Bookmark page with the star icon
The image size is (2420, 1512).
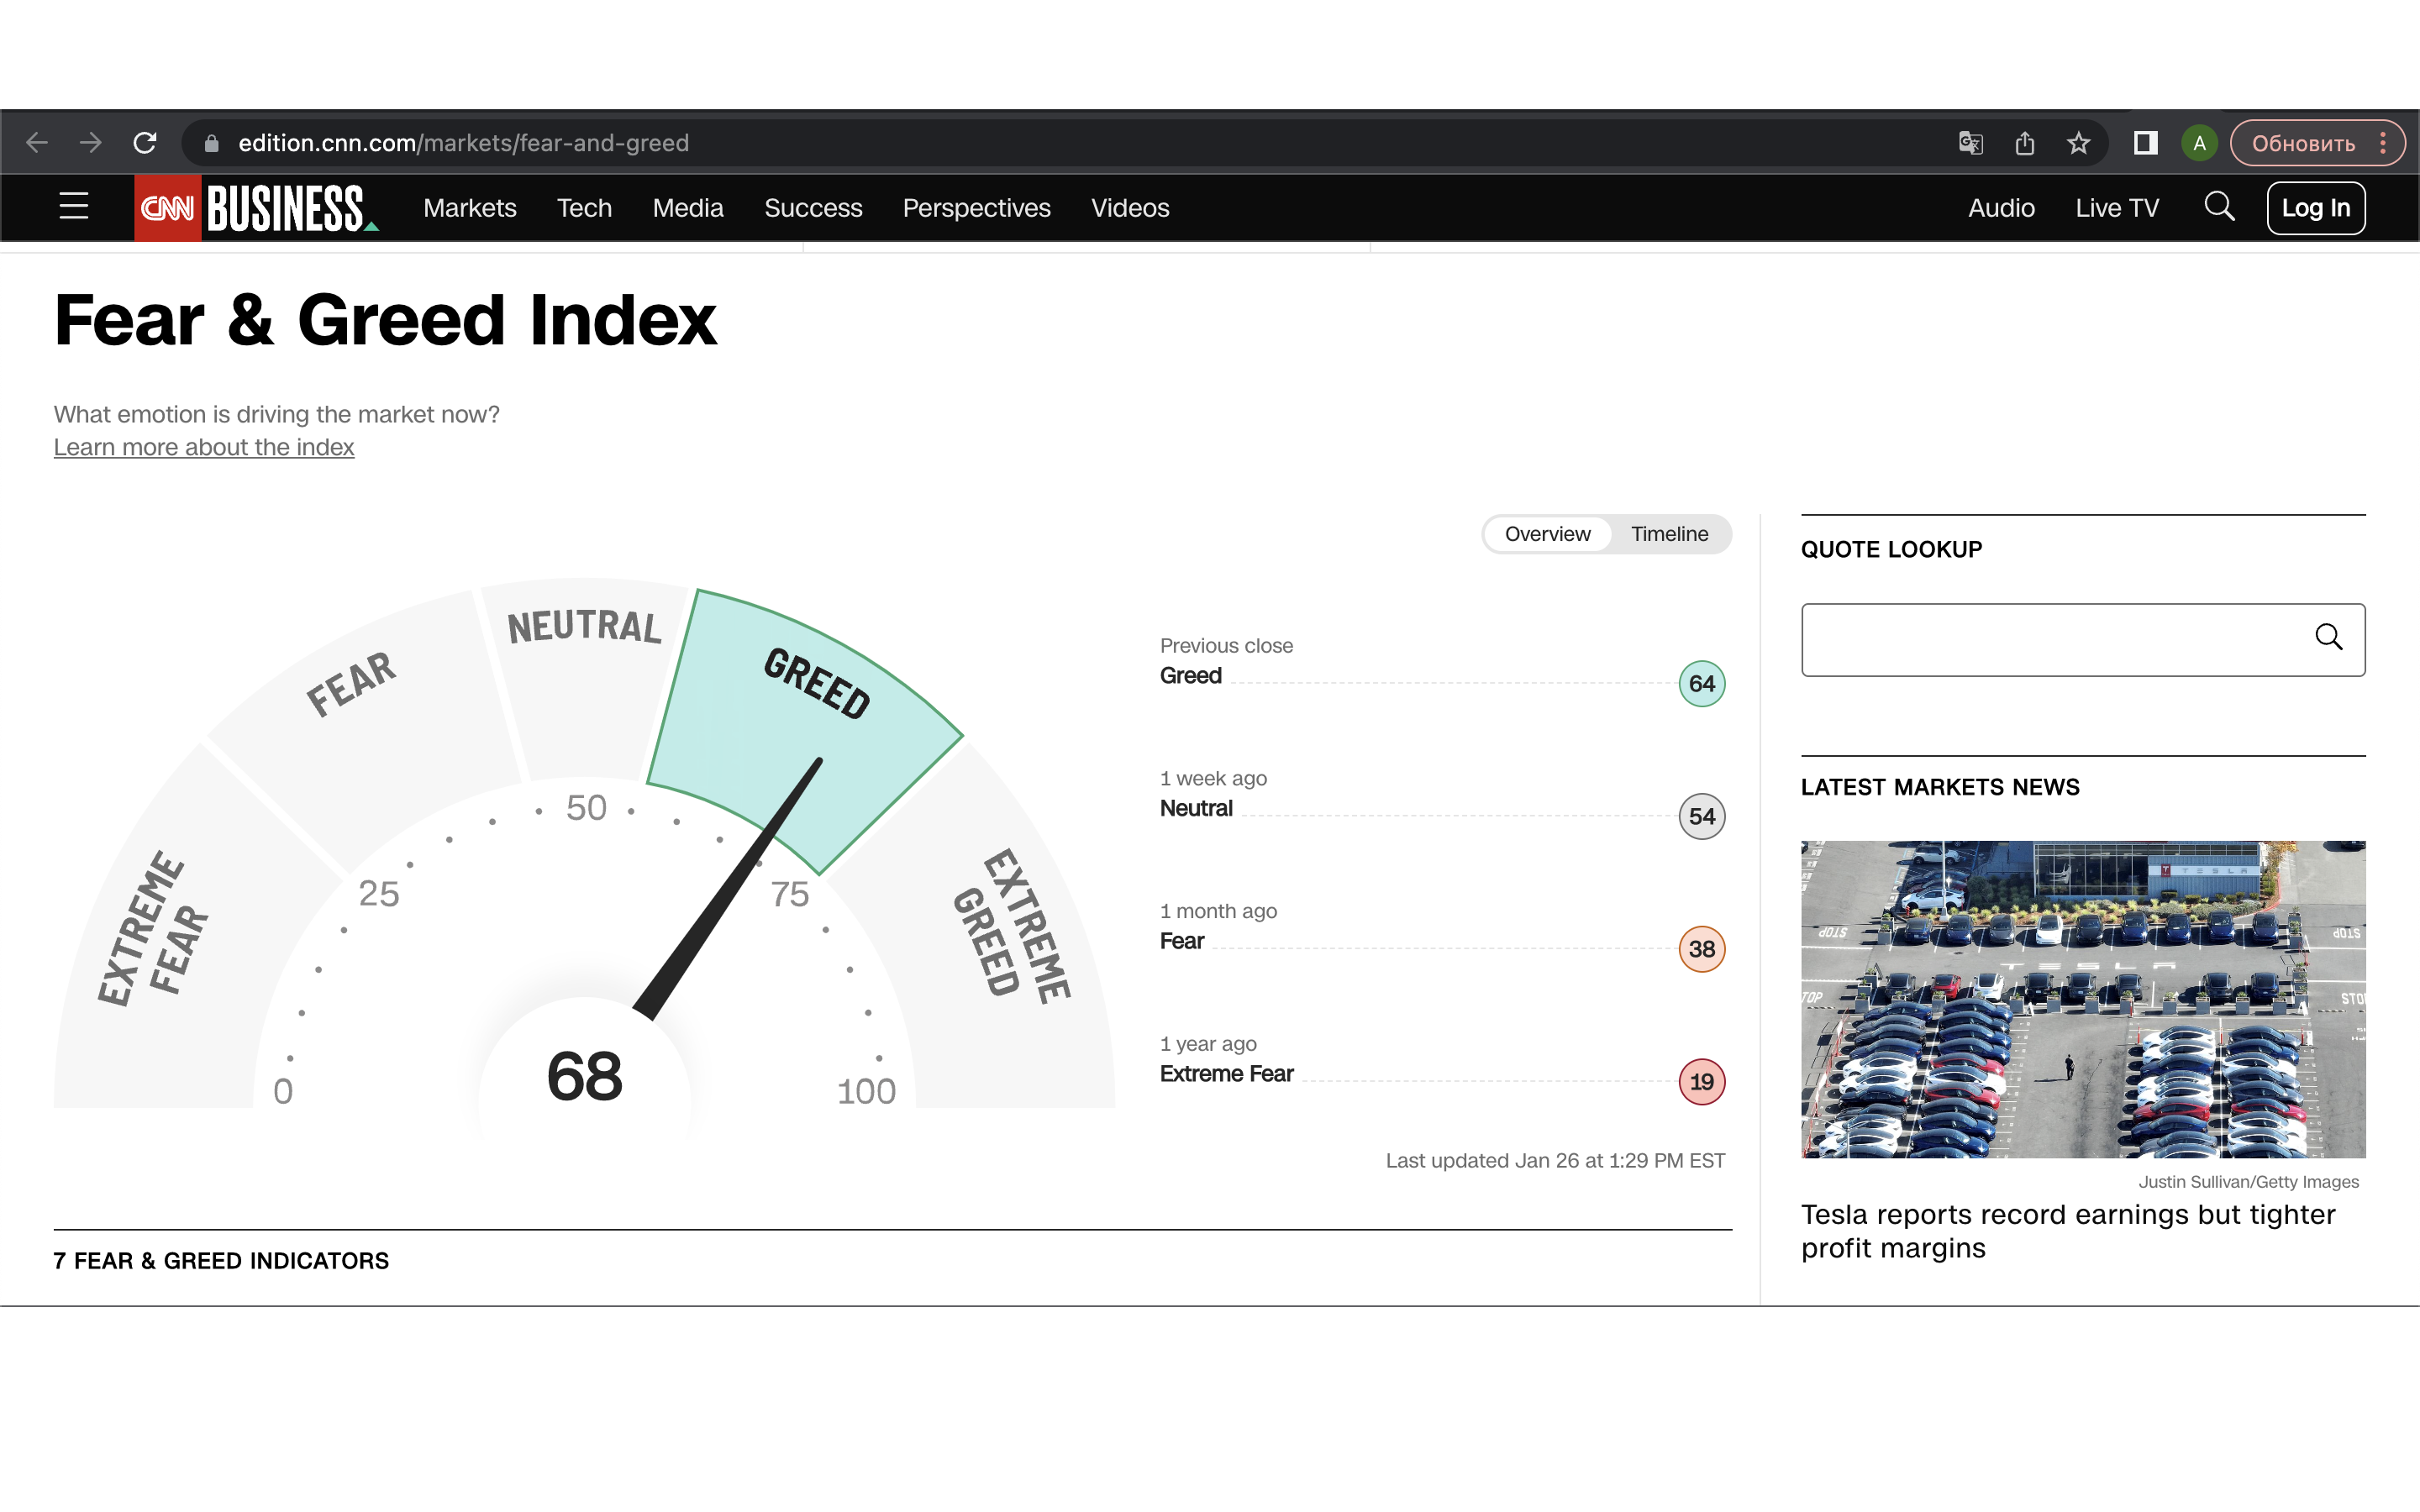tap(2078, 143)
